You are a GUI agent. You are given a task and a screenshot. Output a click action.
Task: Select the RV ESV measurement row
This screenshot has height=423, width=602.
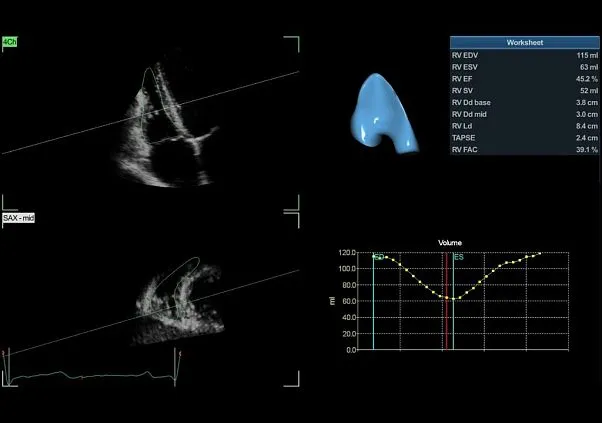point(524,68)
